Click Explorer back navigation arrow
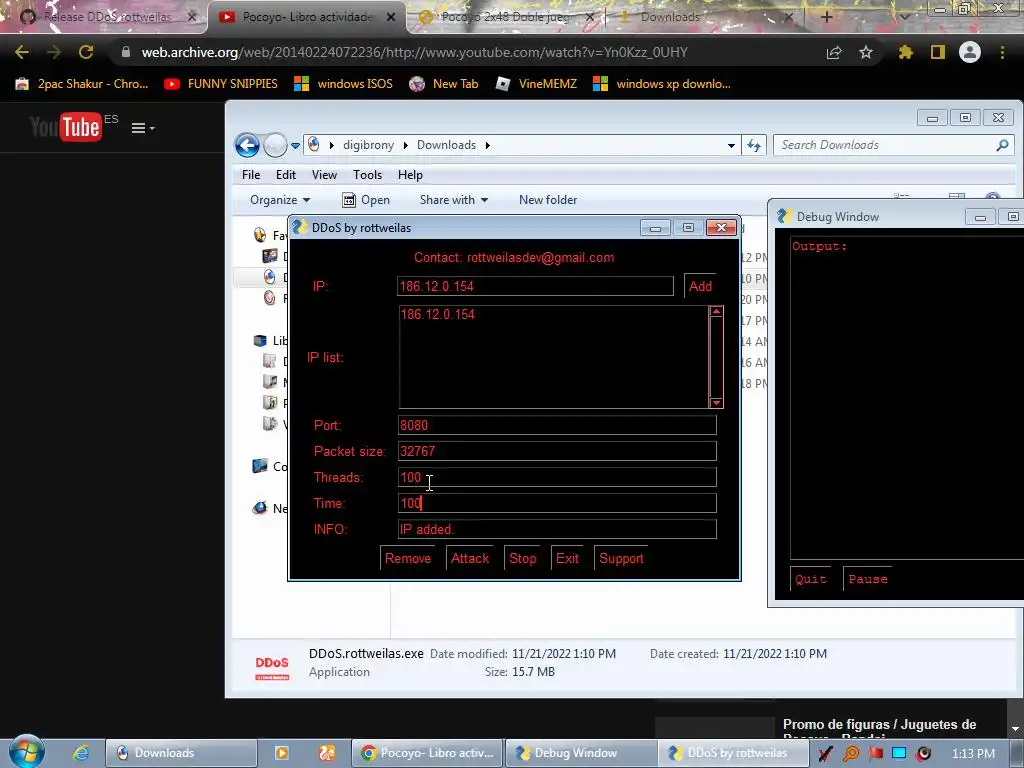Screen dimensions: 1024x768 coord(248,145)
